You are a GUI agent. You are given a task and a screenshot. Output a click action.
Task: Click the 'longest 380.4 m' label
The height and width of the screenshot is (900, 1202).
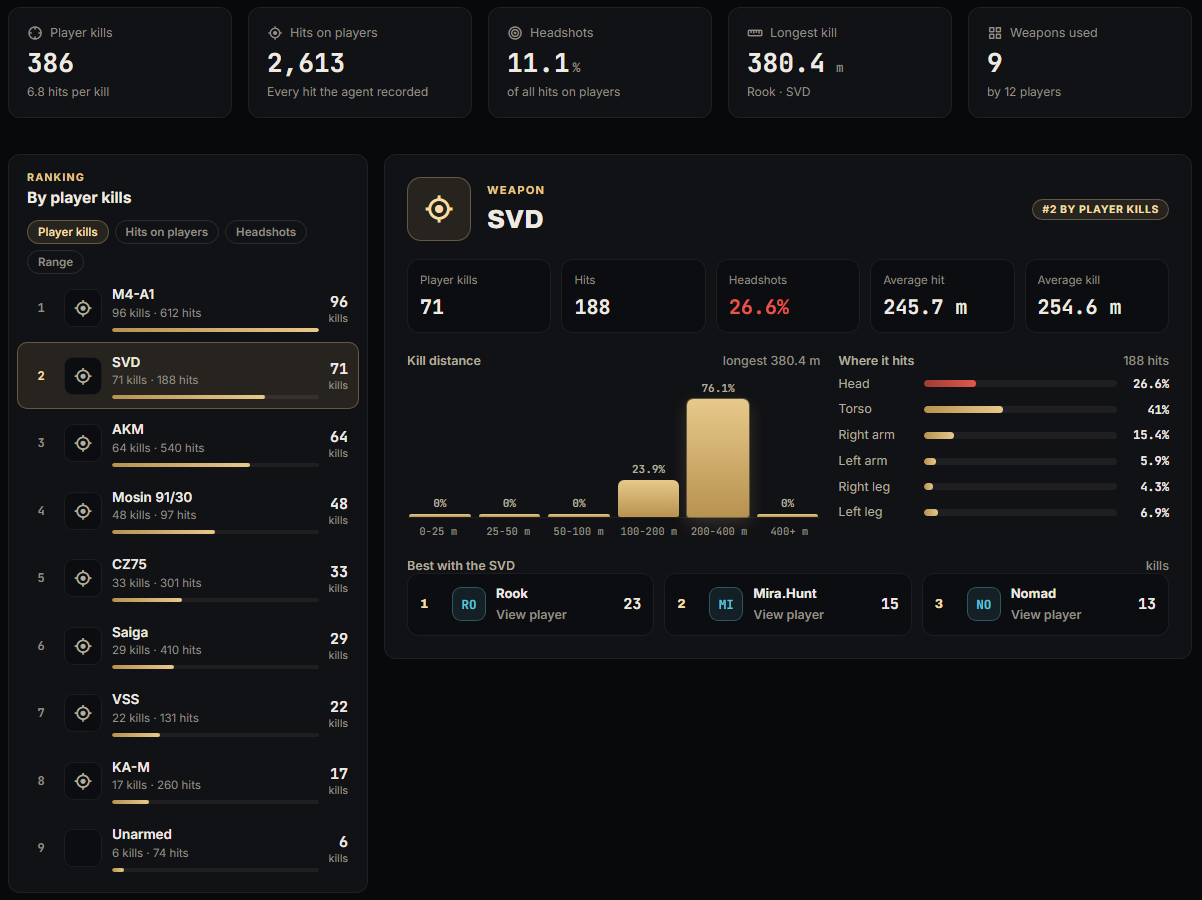(x=771, y=361)
